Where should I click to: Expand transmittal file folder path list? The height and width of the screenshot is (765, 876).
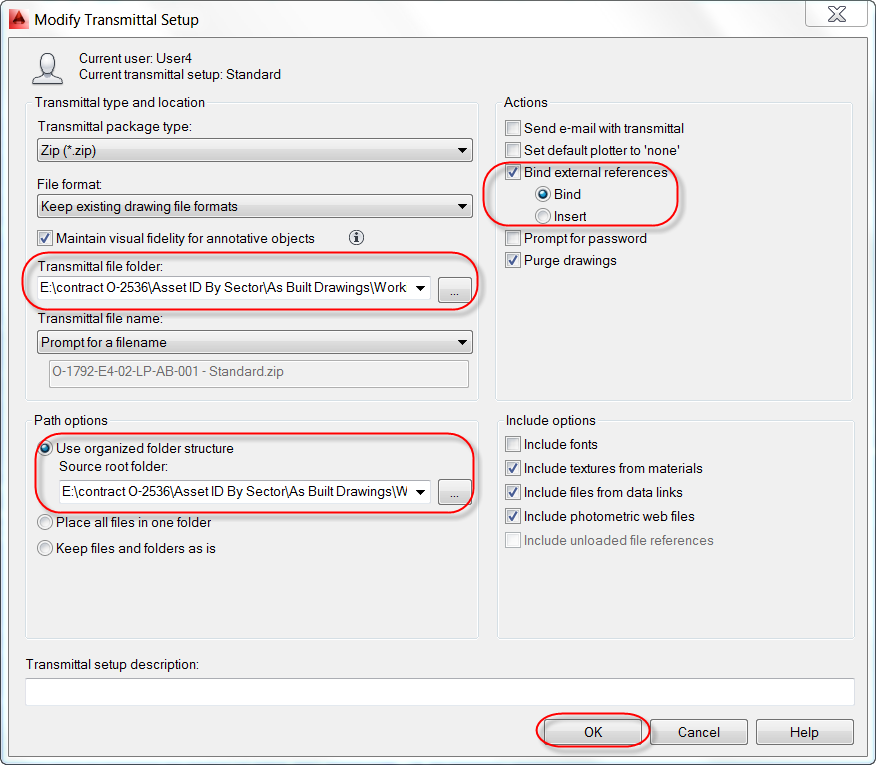click(x=420, y=288)
